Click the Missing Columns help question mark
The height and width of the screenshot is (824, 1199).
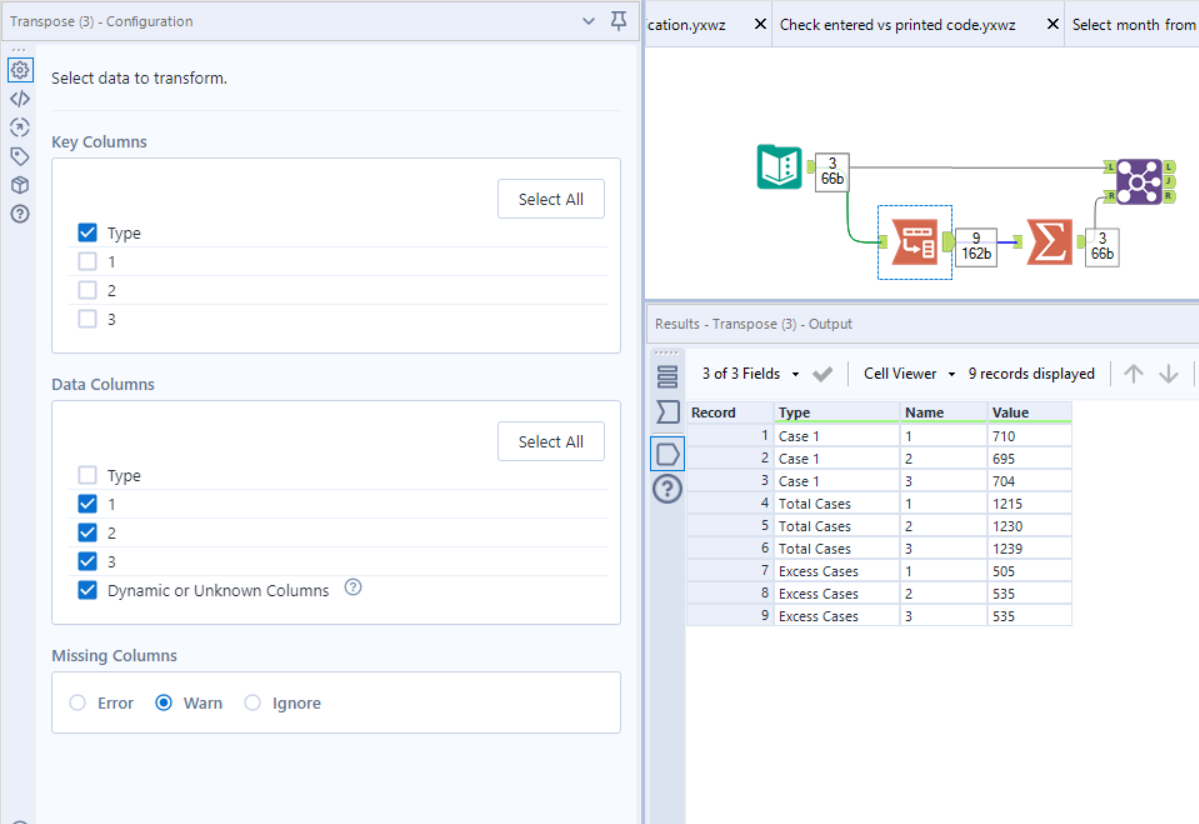(352, 589)
